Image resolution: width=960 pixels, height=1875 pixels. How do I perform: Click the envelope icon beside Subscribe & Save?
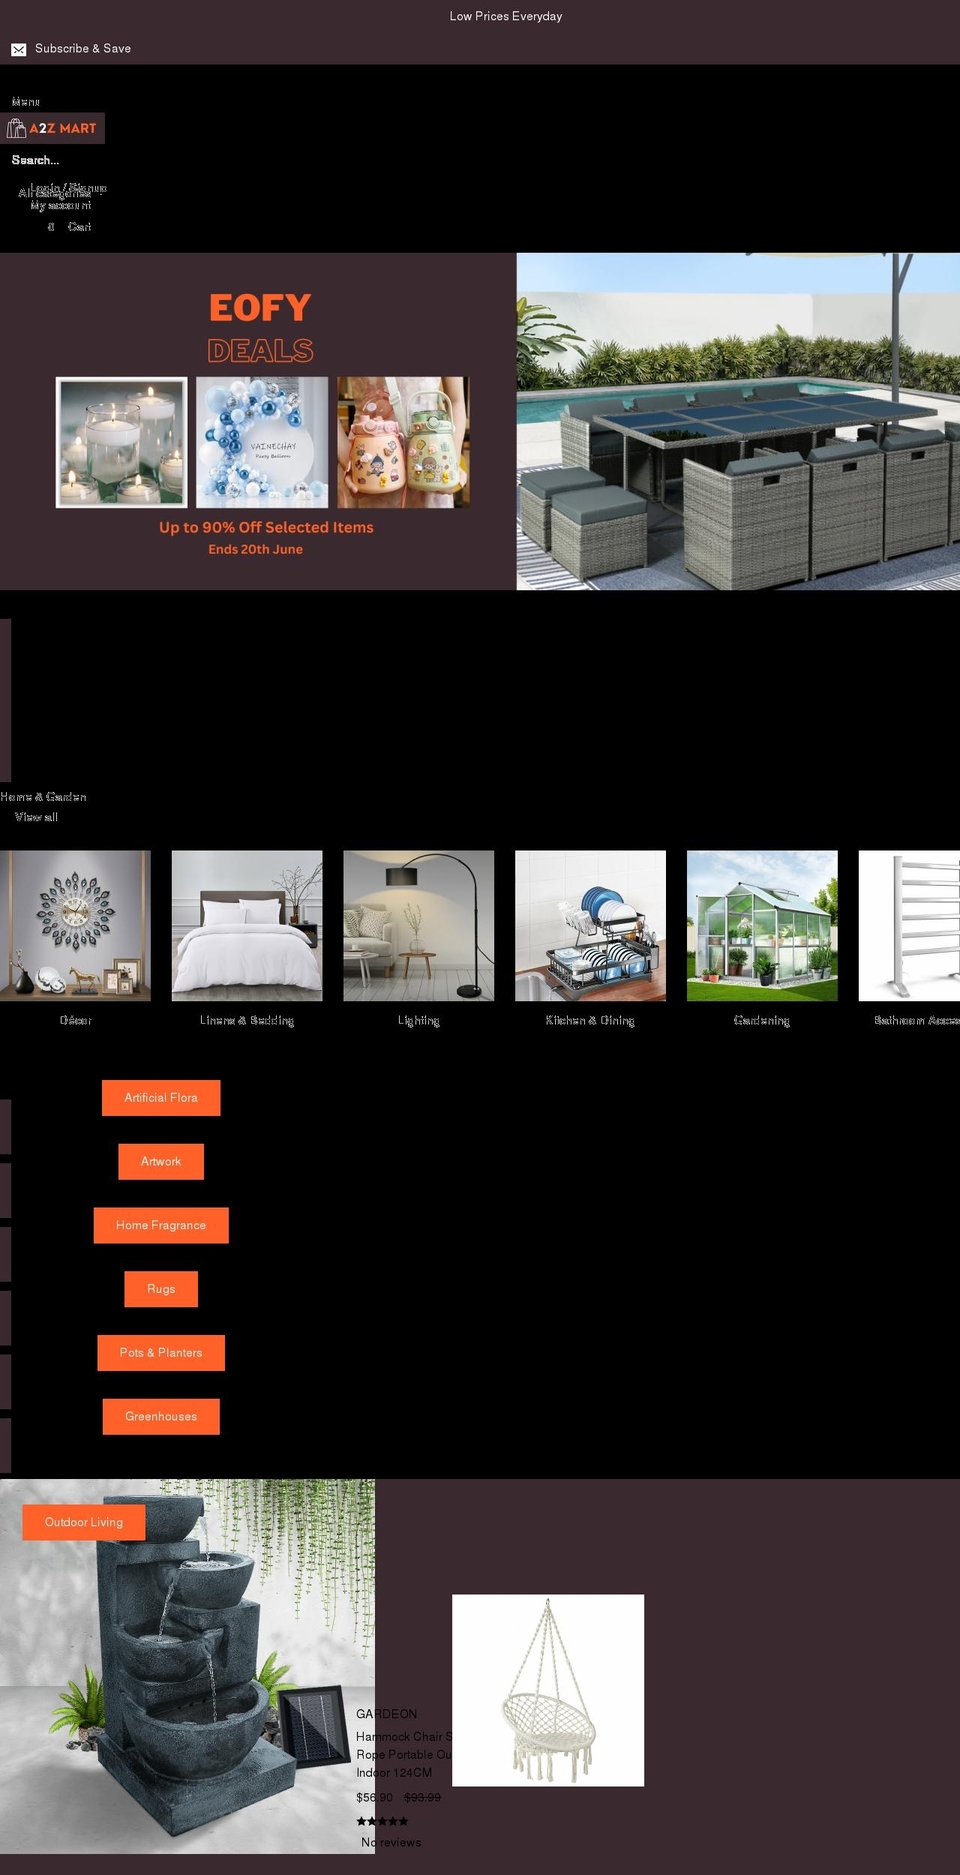(x=19, y=49)
